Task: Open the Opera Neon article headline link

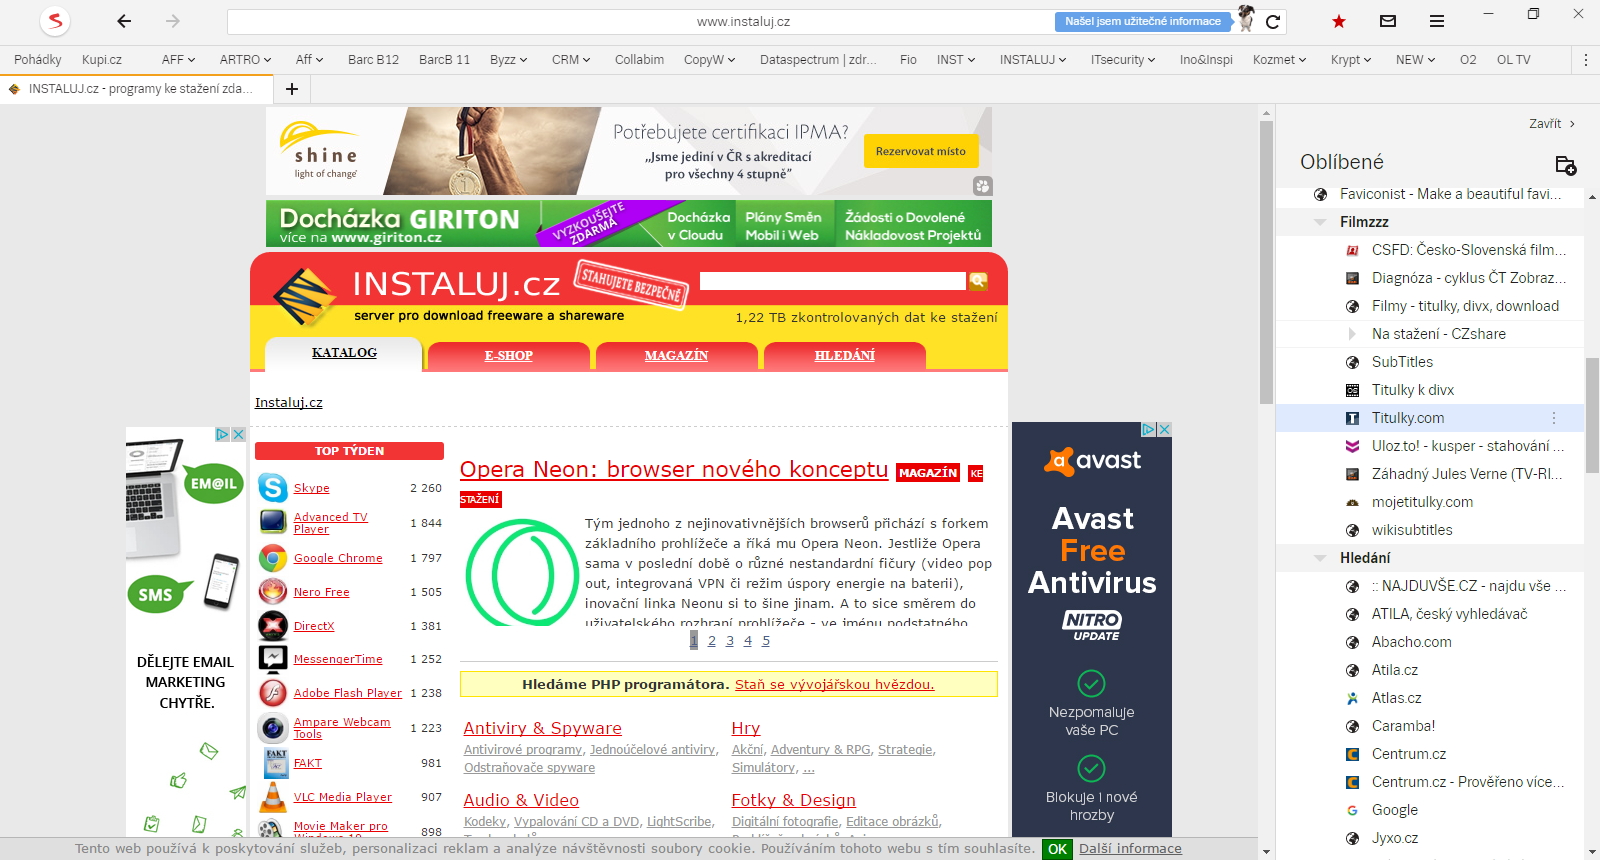Action: click(674, 469)
